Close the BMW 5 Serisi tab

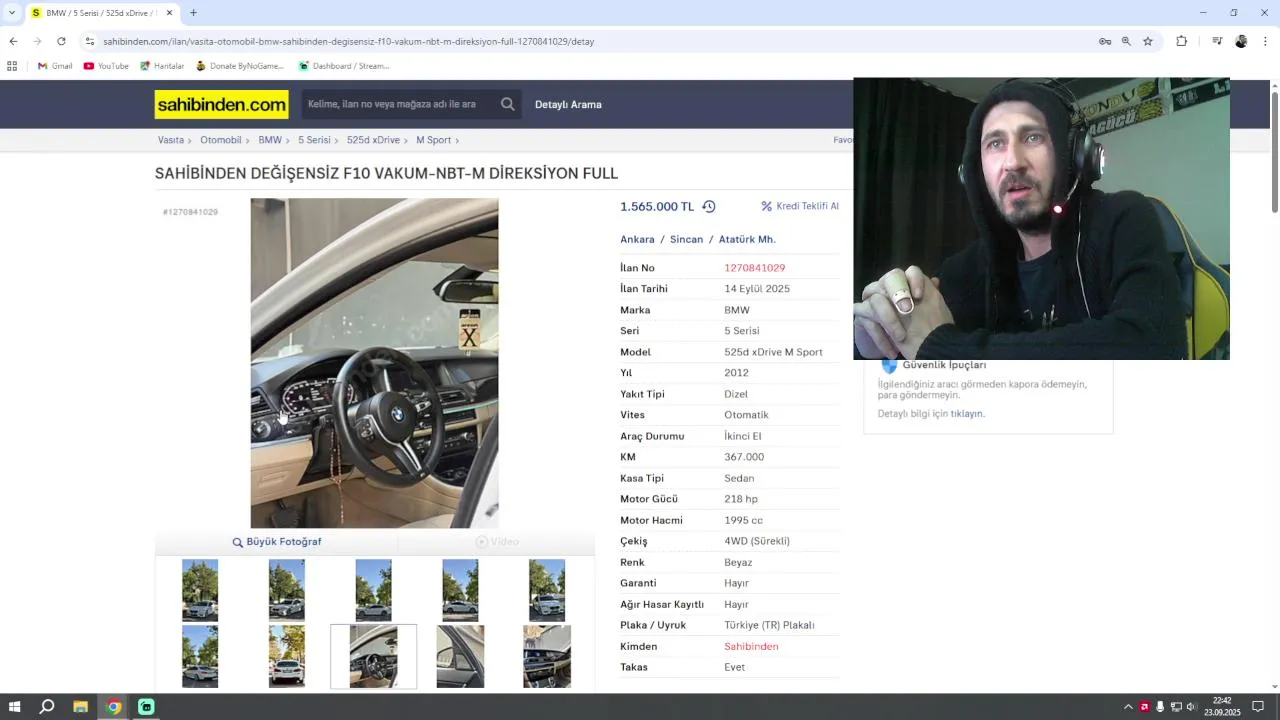(169, 13)
